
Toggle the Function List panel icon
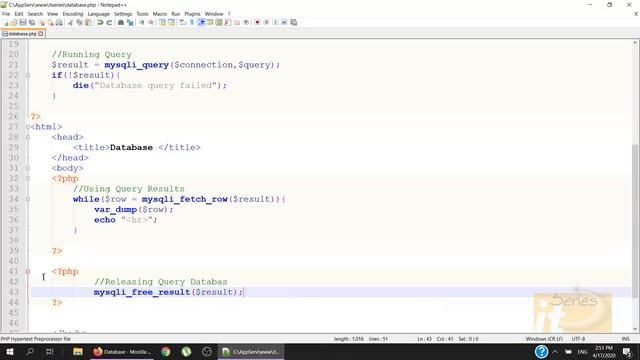click(x=228, y=22)
